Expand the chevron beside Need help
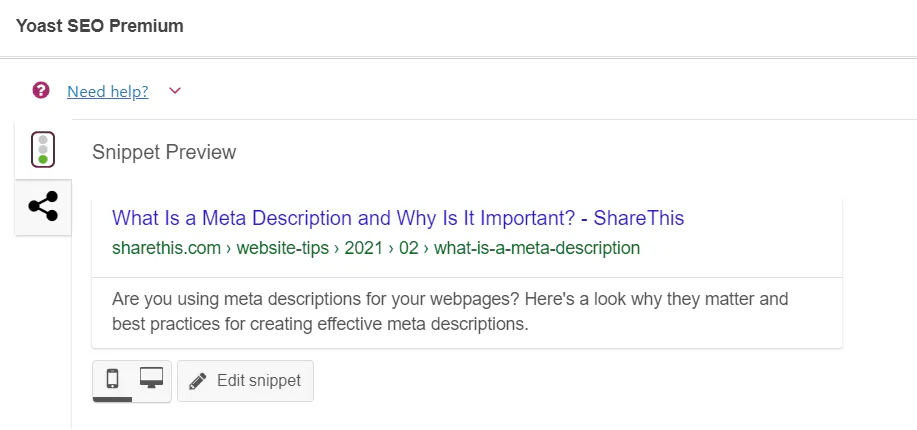 click(175, 92)
